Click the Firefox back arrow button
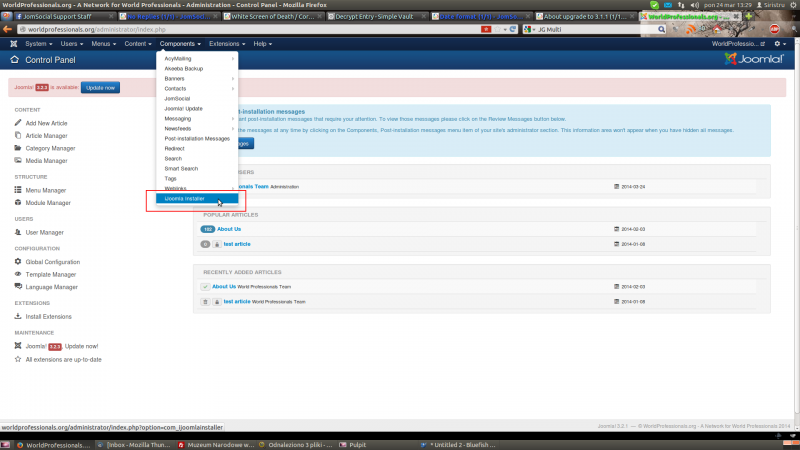The image size is (800, 450). [x=7, y=30]
